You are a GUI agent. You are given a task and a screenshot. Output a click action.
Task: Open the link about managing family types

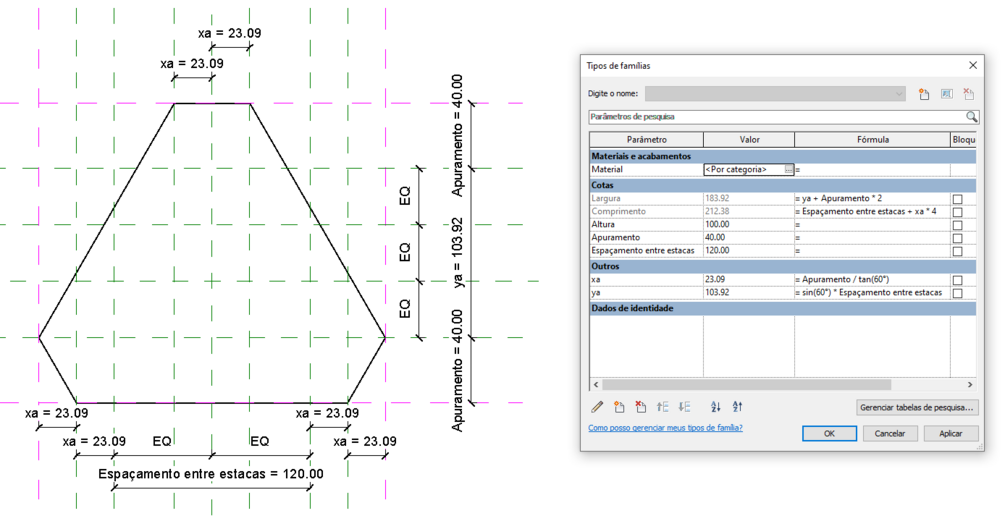665,428
